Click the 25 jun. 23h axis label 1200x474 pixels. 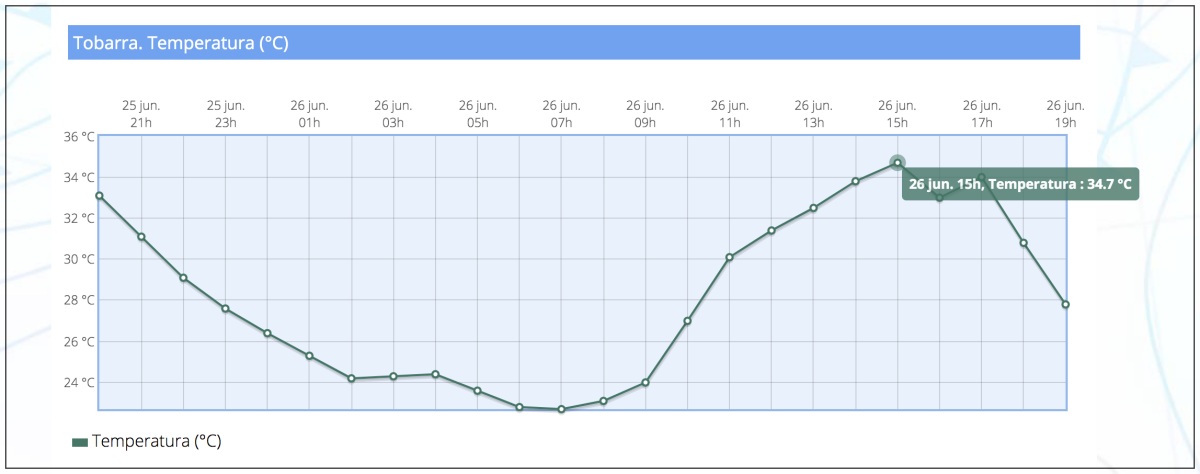coord(225,114)
